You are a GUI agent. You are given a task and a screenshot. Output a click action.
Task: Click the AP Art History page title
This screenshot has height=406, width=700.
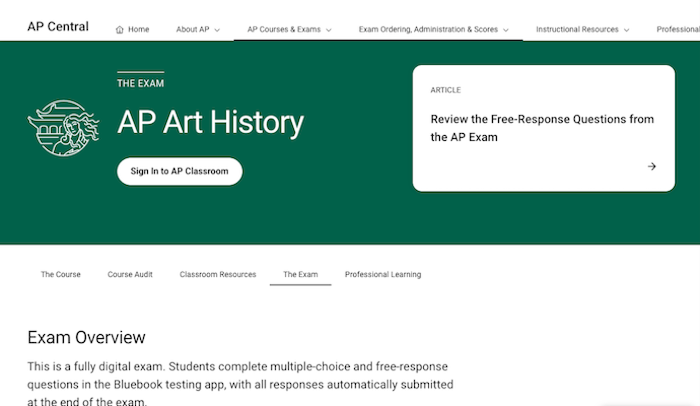(210, 122)
